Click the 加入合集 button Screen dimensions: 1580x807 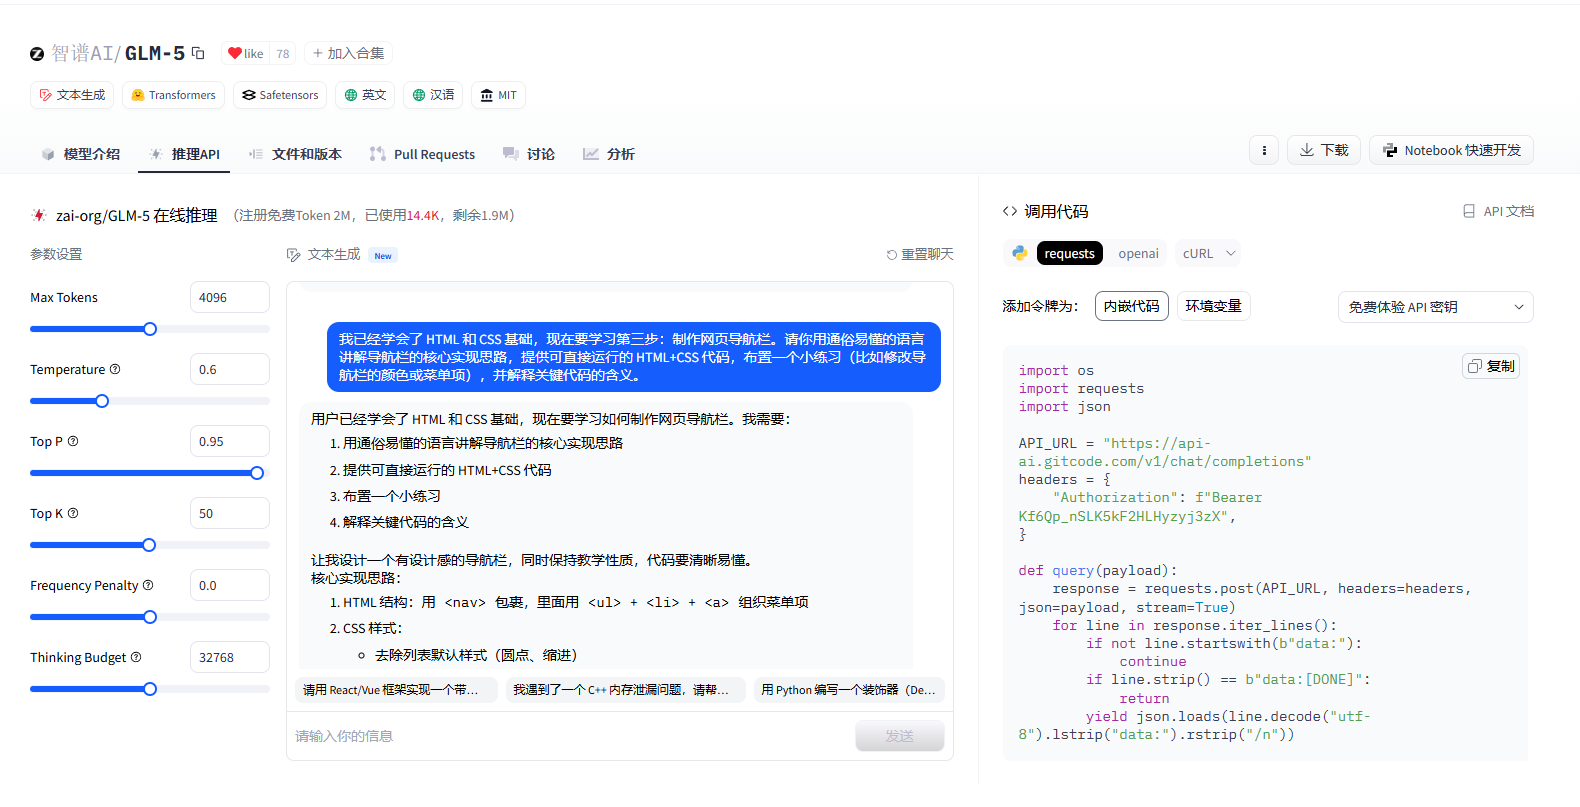pyautogui.click(x=348, y=53)
